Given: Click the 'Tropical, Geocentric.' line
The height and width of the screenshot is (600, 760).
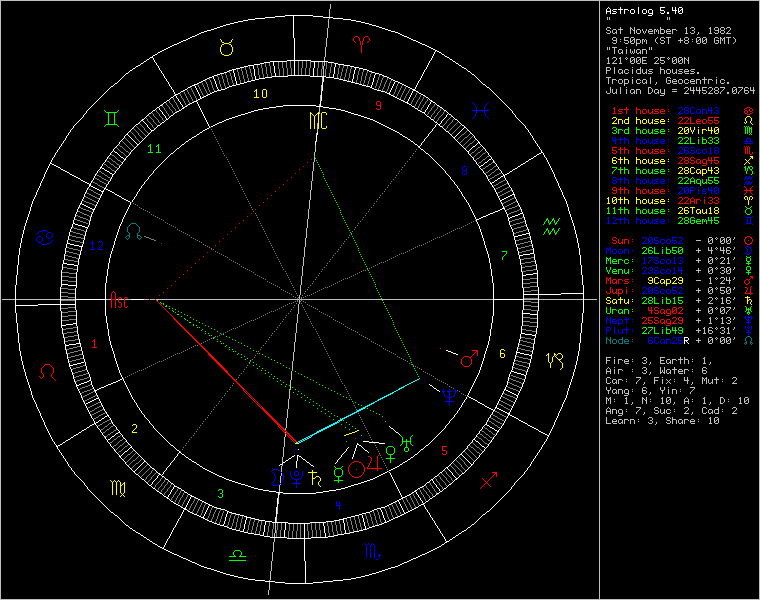Looking at the screenshot, I should (668, 81).
